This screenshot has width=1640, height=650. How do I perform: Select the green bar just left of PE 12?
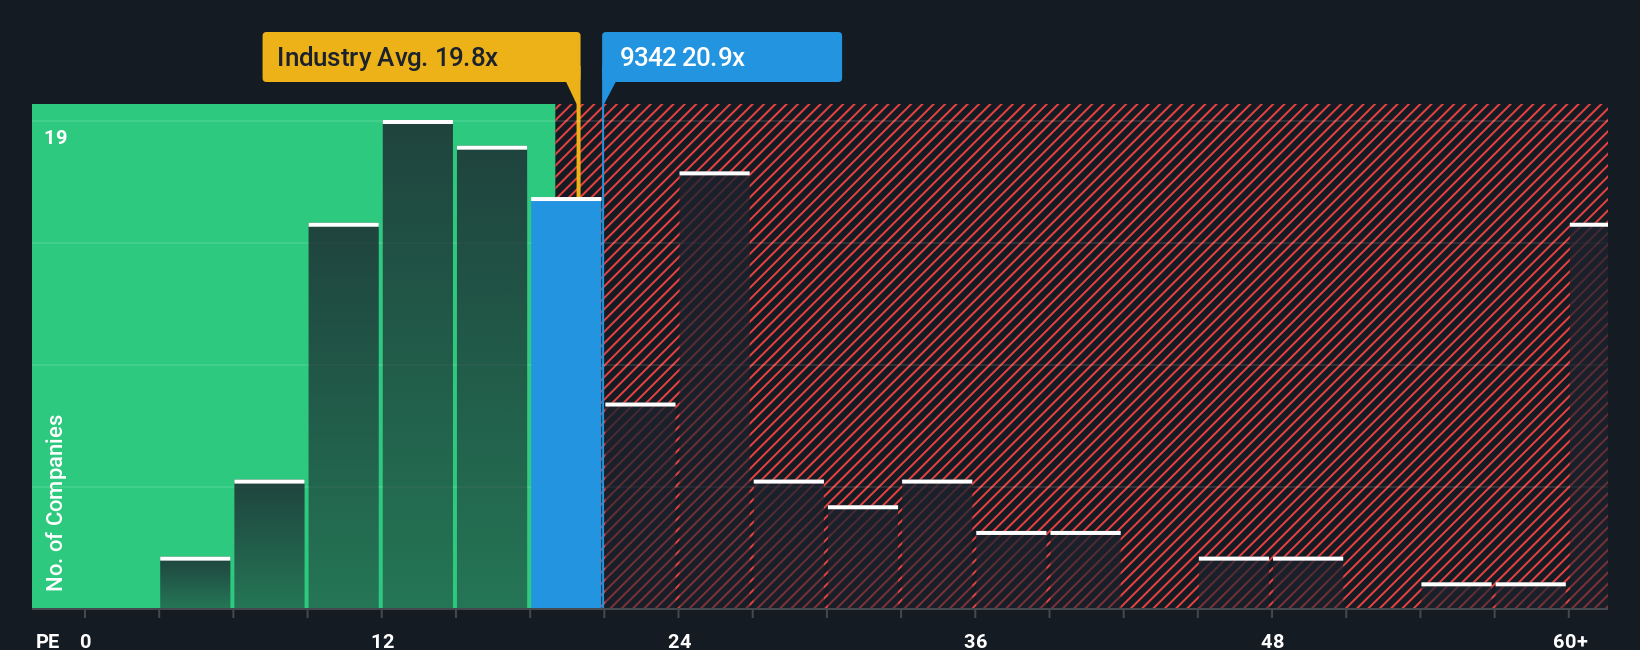tap(344, 416)
